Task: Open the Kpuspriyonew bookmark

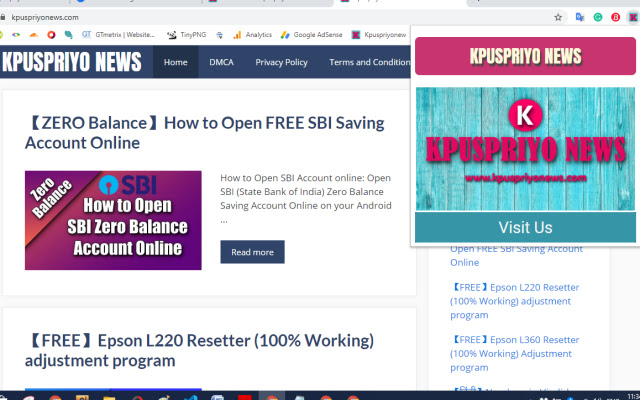Action: 379,35
